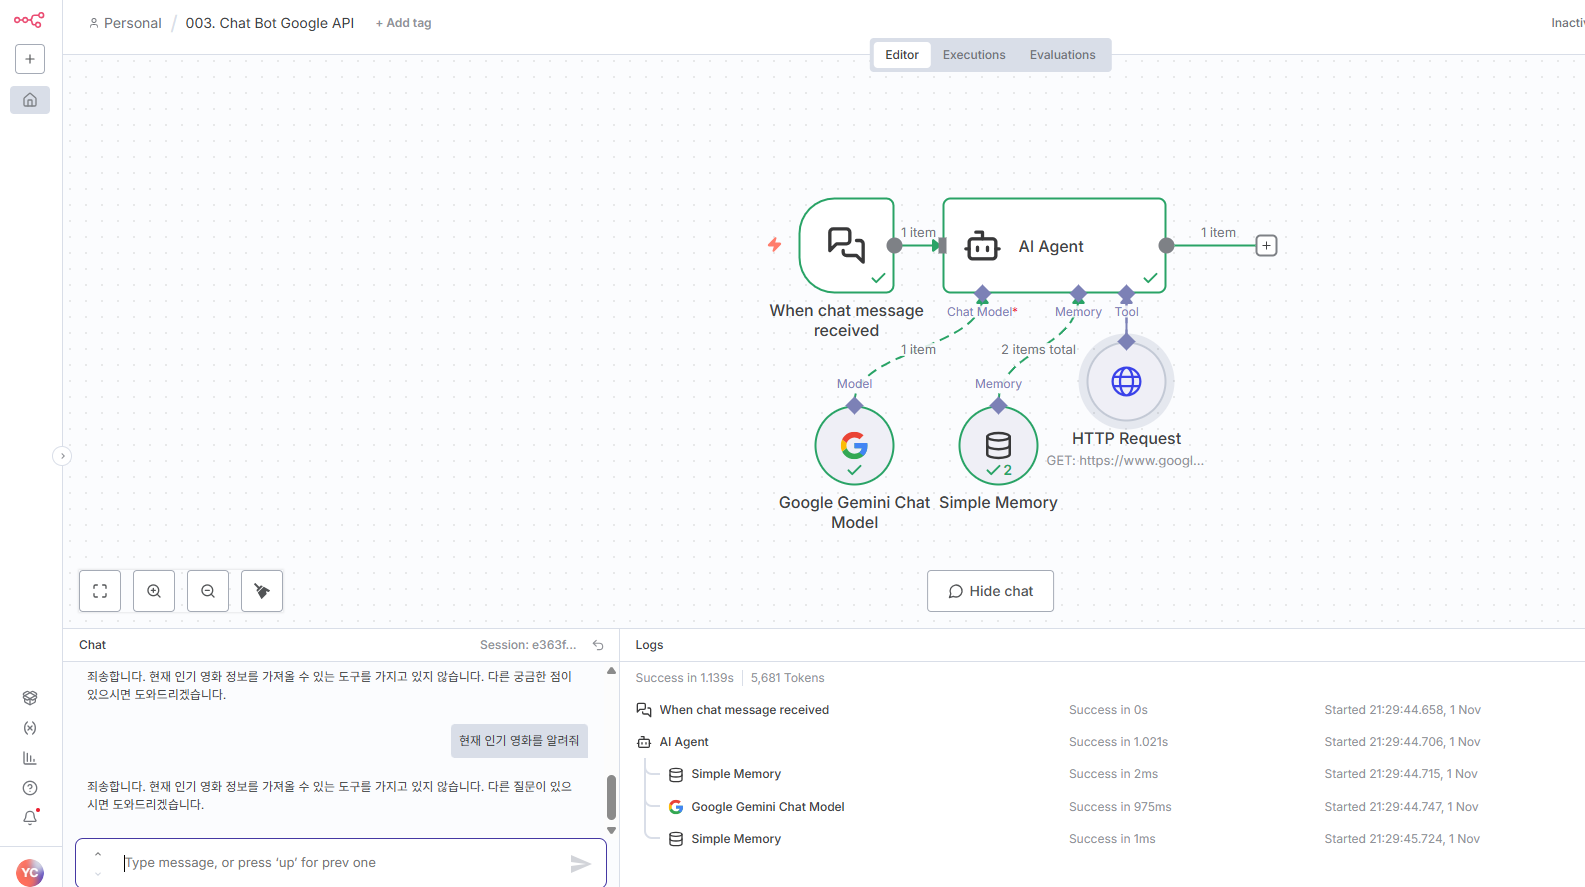The image size is (1585, 887).
Task: Click the zoom to fit canvas icon
Action: click(100, 591)
